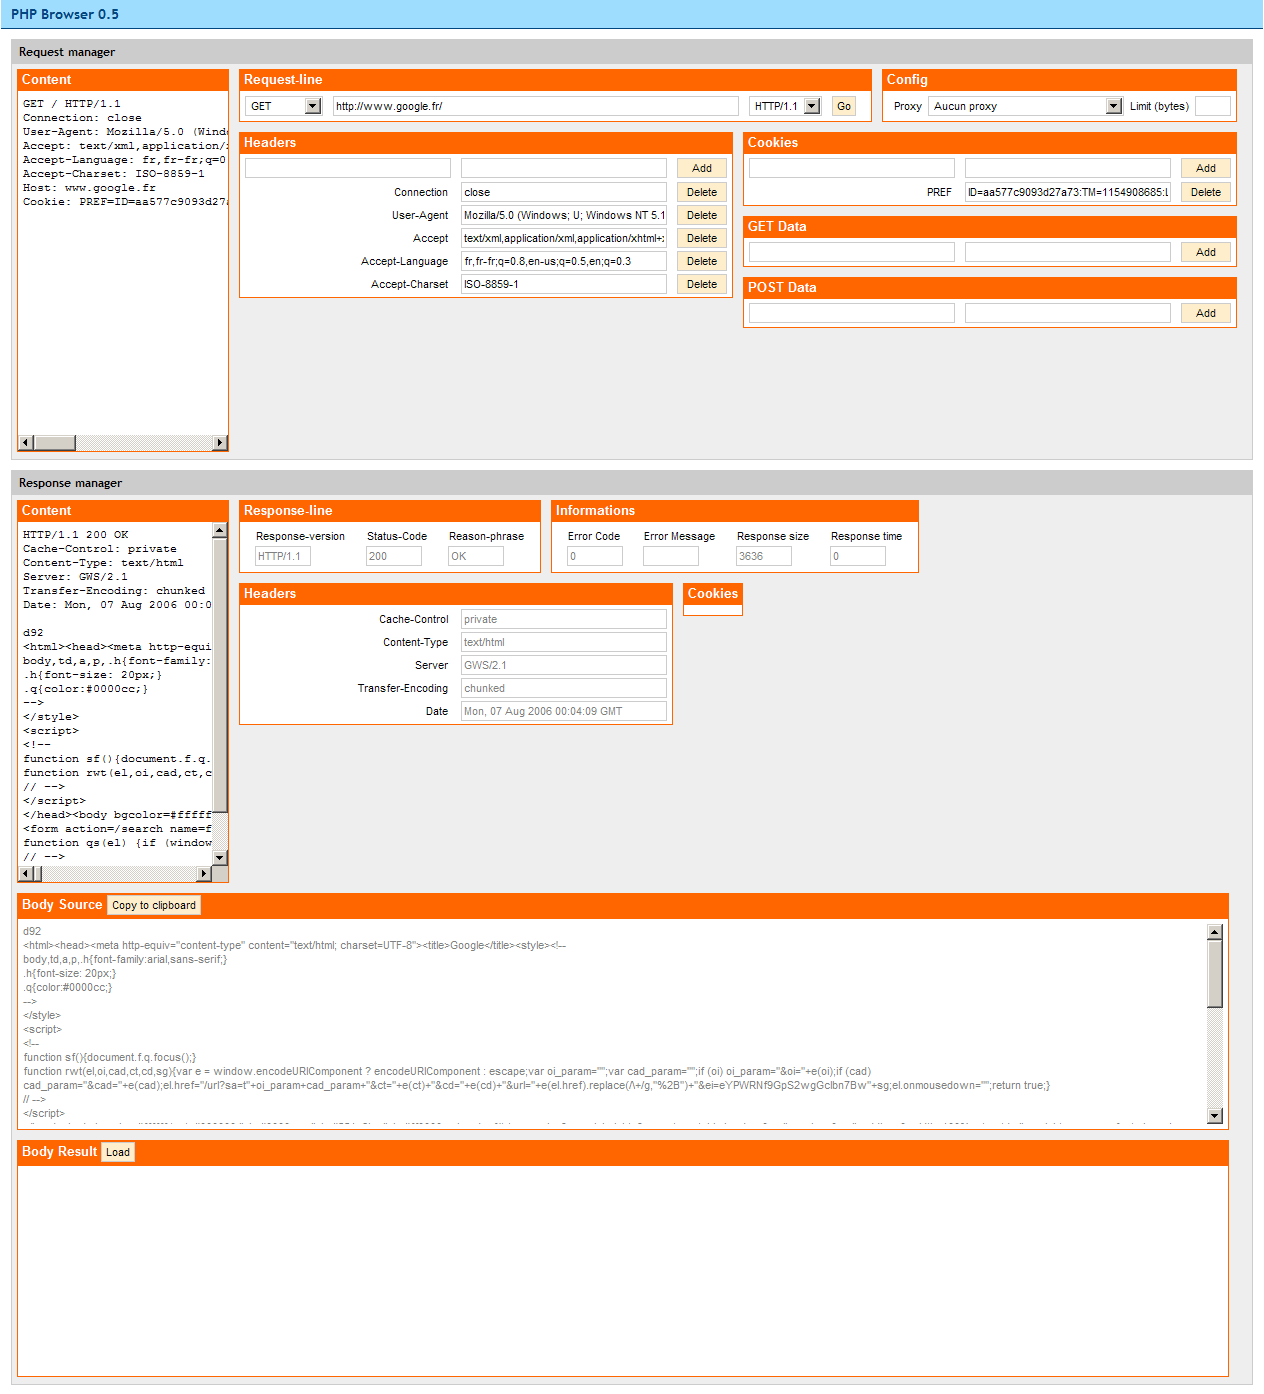
Task: Click the Error Code field
Action: (595, 556)
